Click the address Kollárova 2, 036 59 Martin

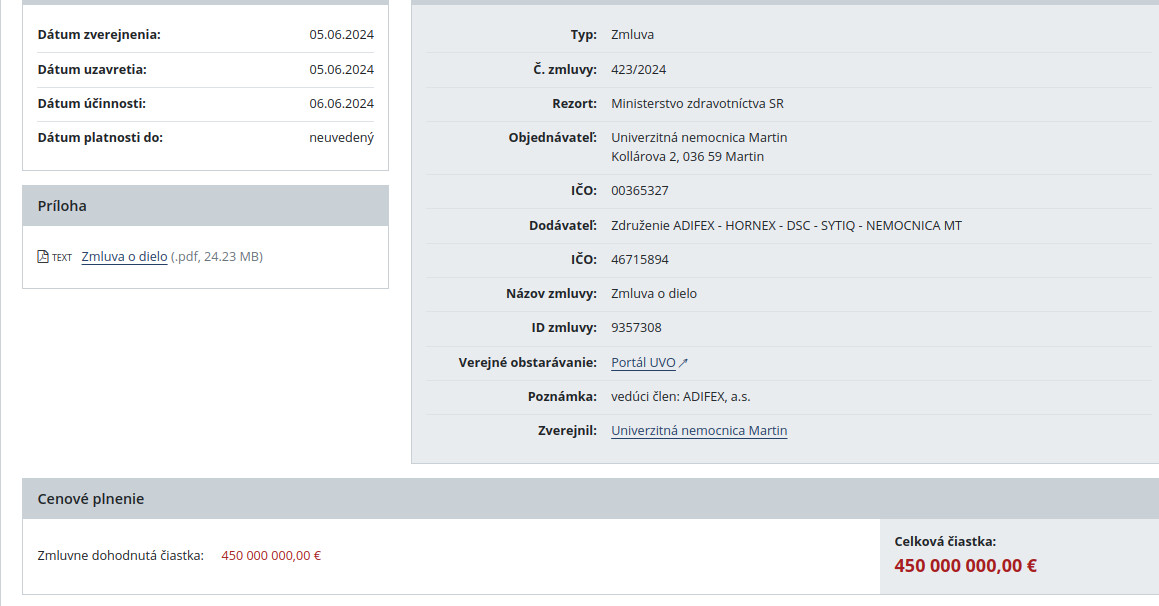coord(687,157)
